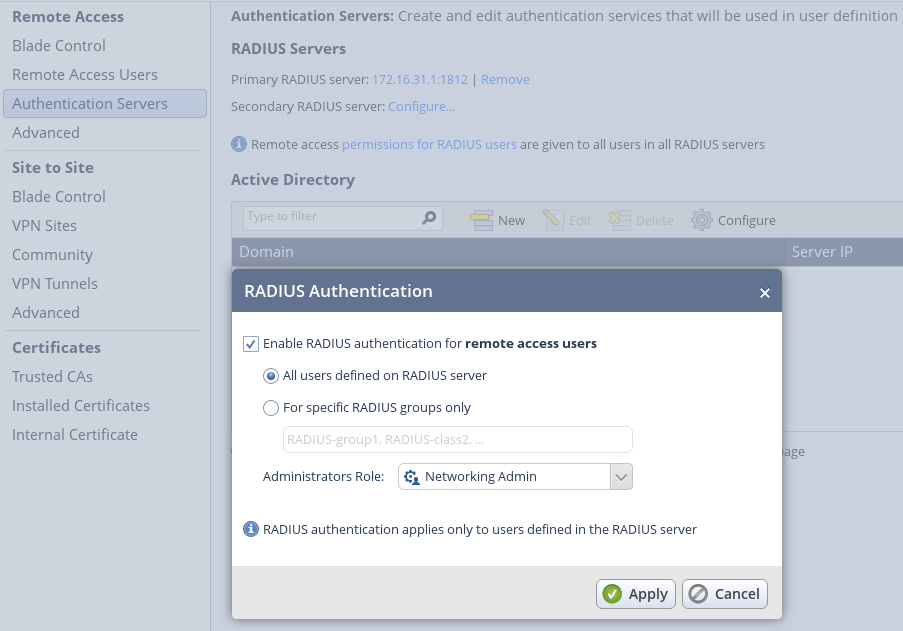Configure the secondary RADIUS server link
The height and width of the screenshot is (631, 903).
tap(422, 107)
